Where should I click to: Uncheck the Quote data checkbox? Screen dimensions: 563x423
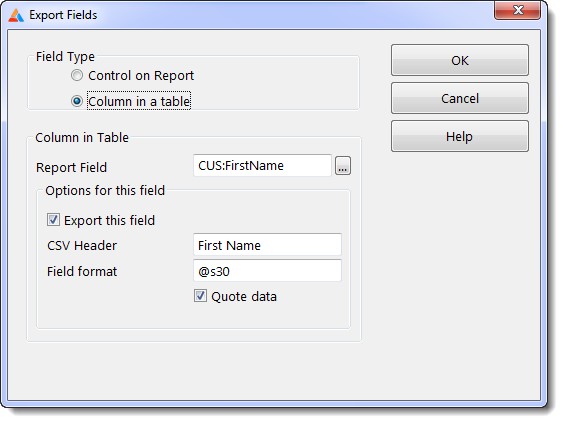[x=200, y=296]
